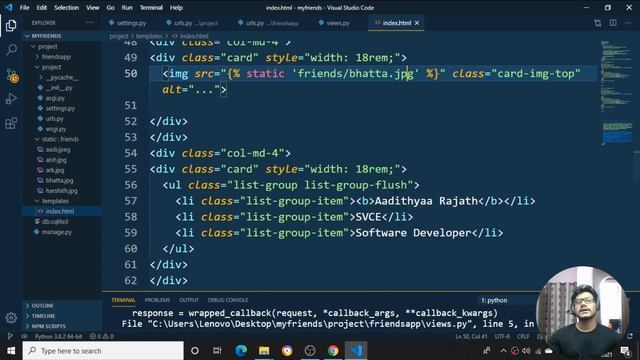Viewport: 640px width, 360px height.
Task: Open bhatta.jpg in the file tree
Action: pyautogui.click(x=59, y=180)
